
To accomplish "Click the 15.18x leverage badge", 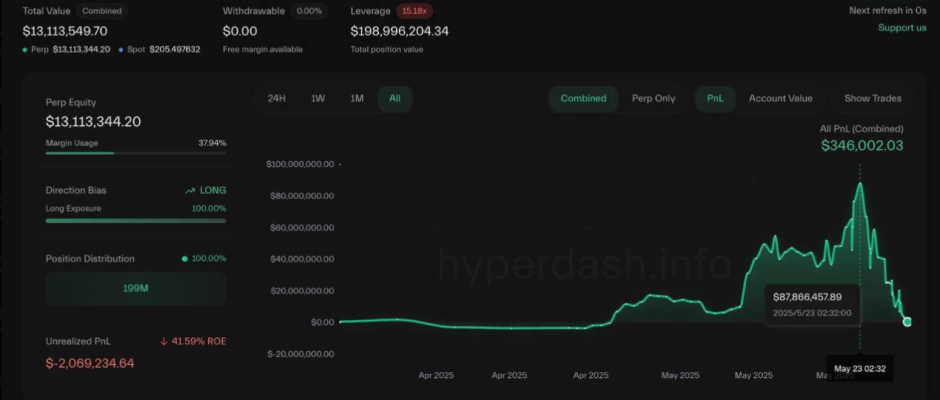I will point(414,11).
